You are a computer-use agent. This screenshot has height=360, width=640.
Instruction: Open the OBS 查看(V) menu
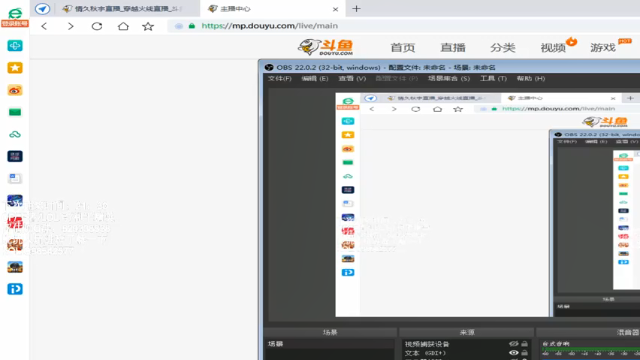352,78
